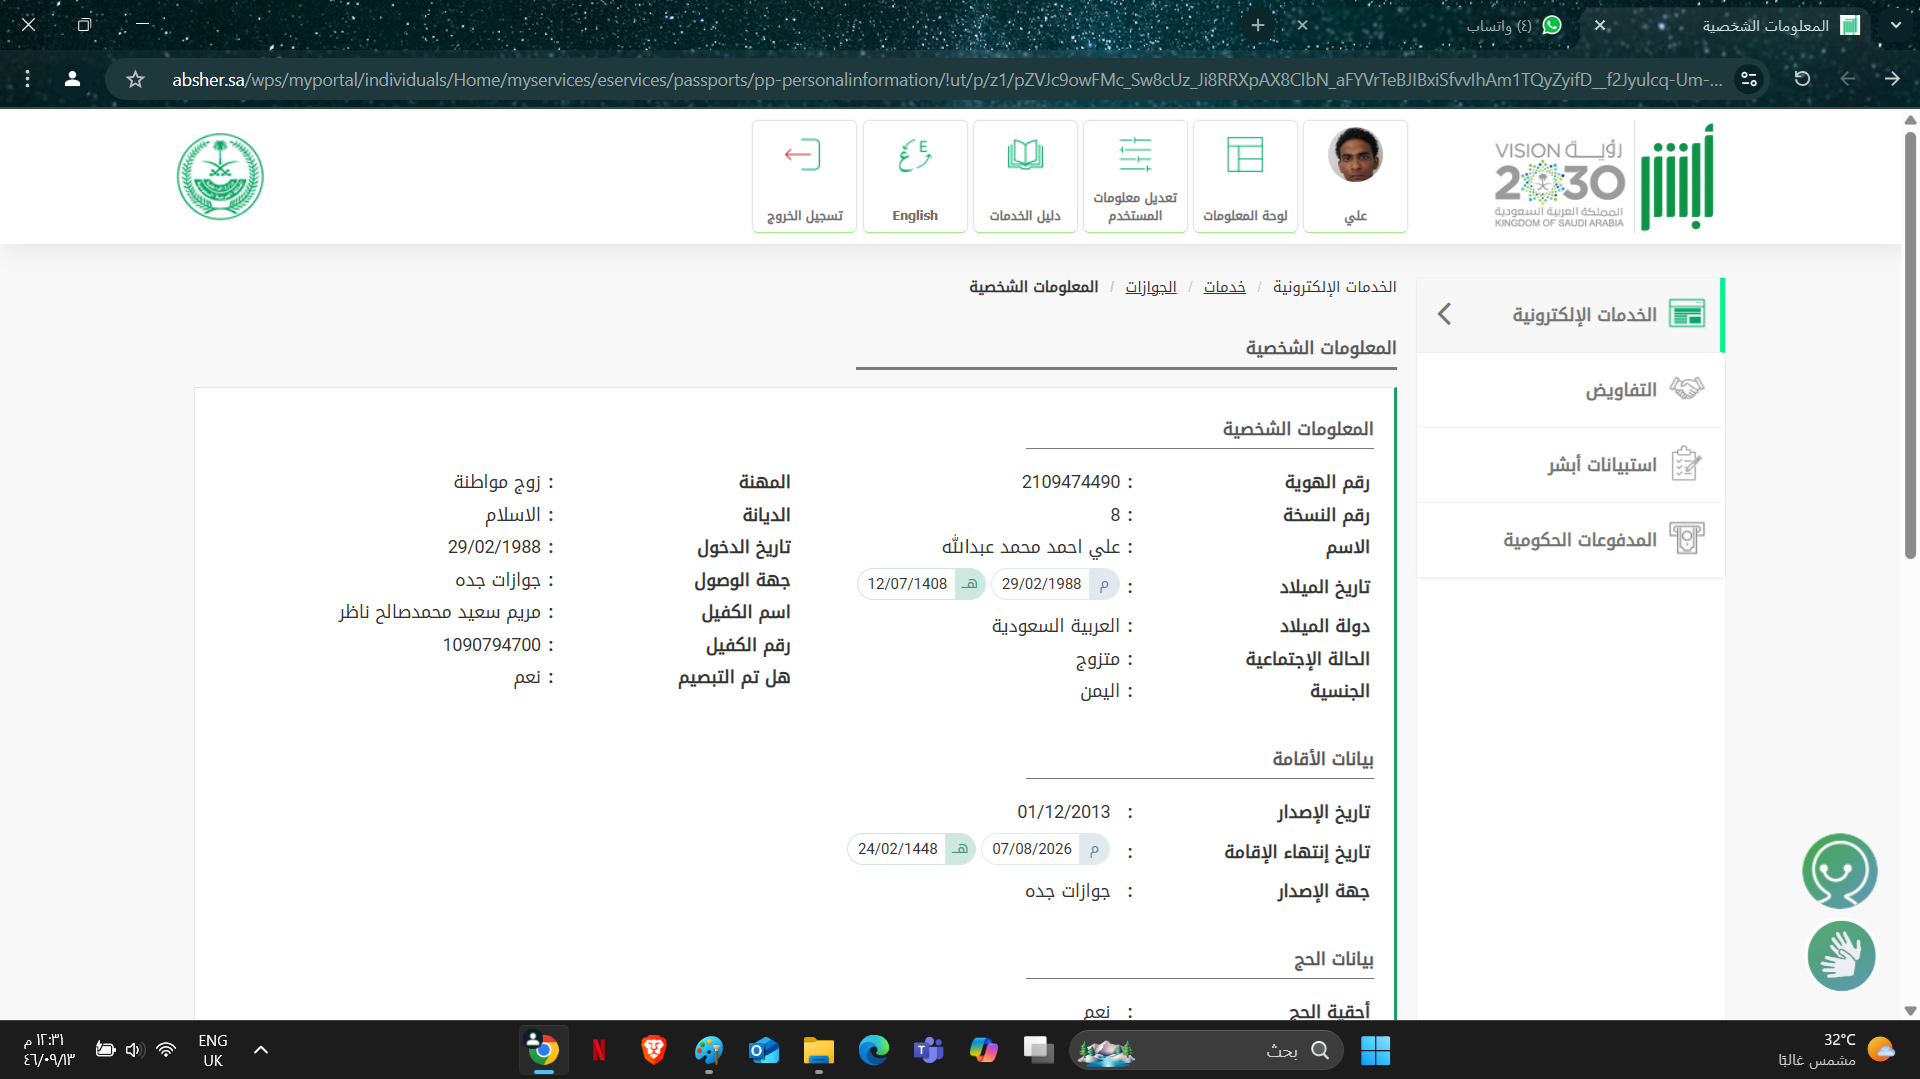Open the chat assistant bubble icon
The height and width of the screenshot is (1079, 1920).
click(x=1839, y=870)
